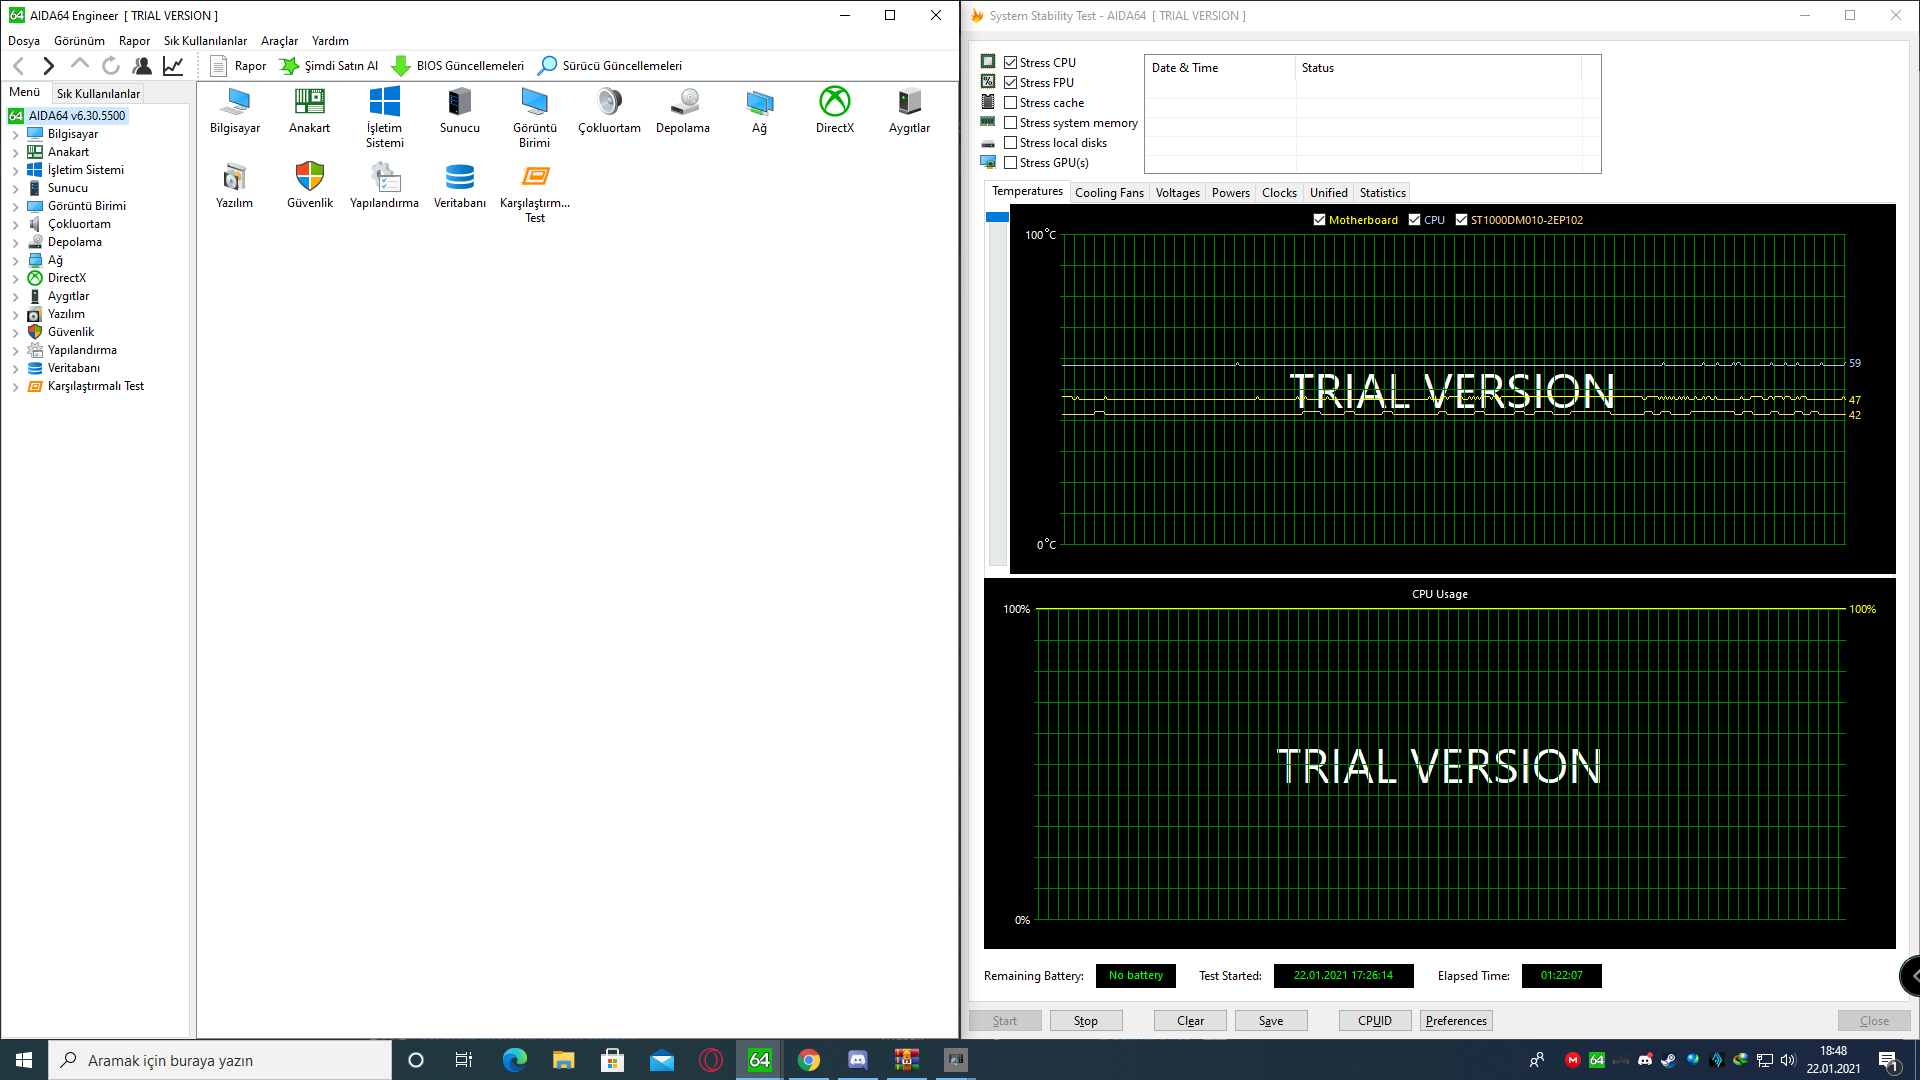Open the Araçlar menu

279,41
